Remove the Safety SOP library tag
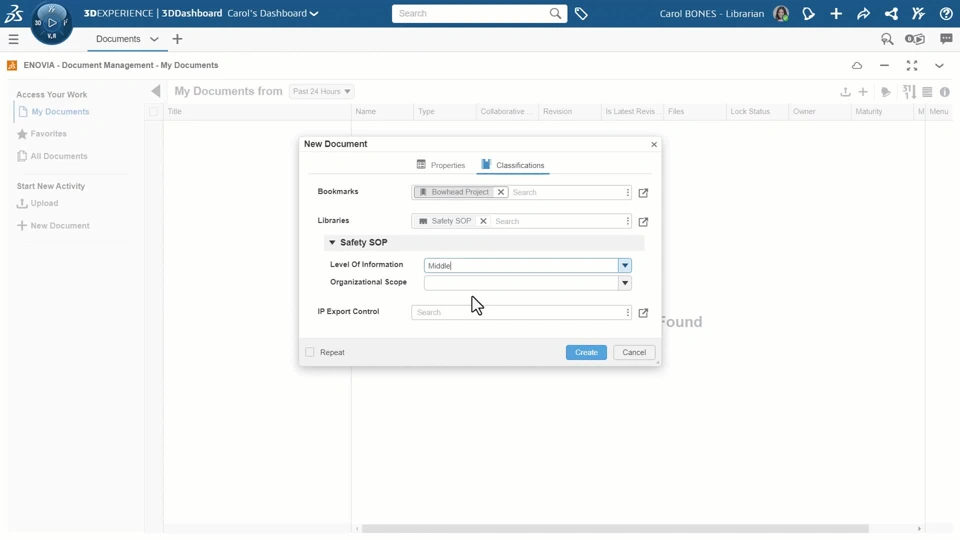 point(483,221)
